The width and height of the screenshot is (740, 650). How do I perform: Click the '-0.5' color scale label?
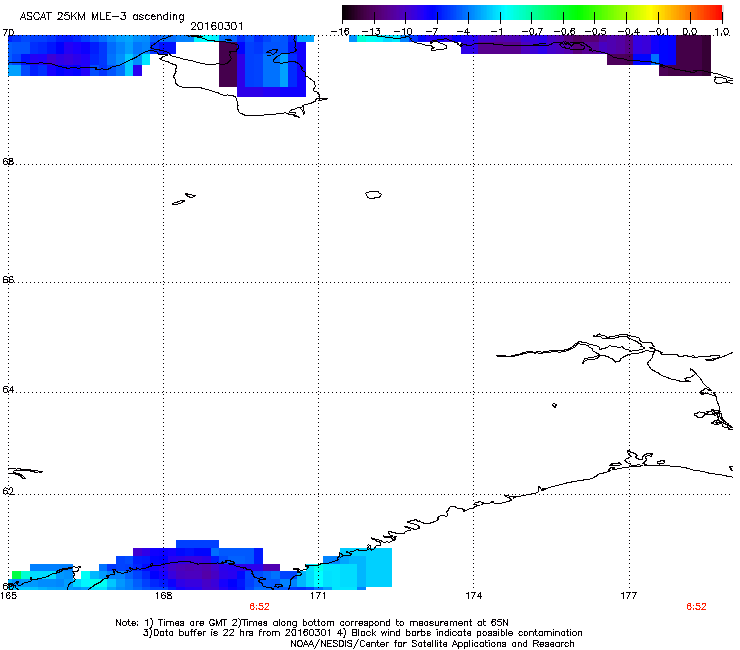(x=596, y=32)
